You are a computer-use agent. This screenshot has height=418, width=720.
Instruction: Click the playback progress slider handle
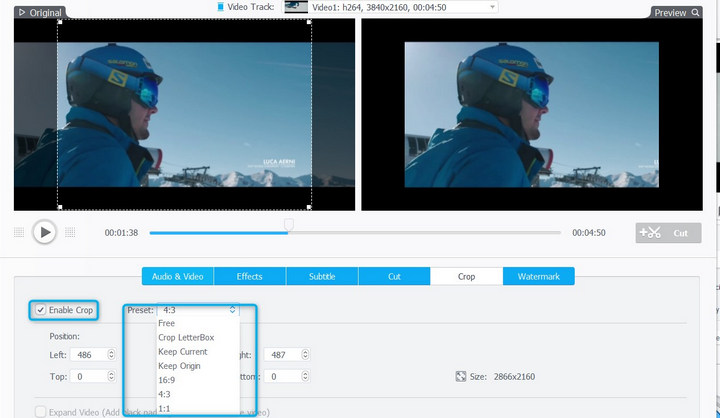pos(289,225)
